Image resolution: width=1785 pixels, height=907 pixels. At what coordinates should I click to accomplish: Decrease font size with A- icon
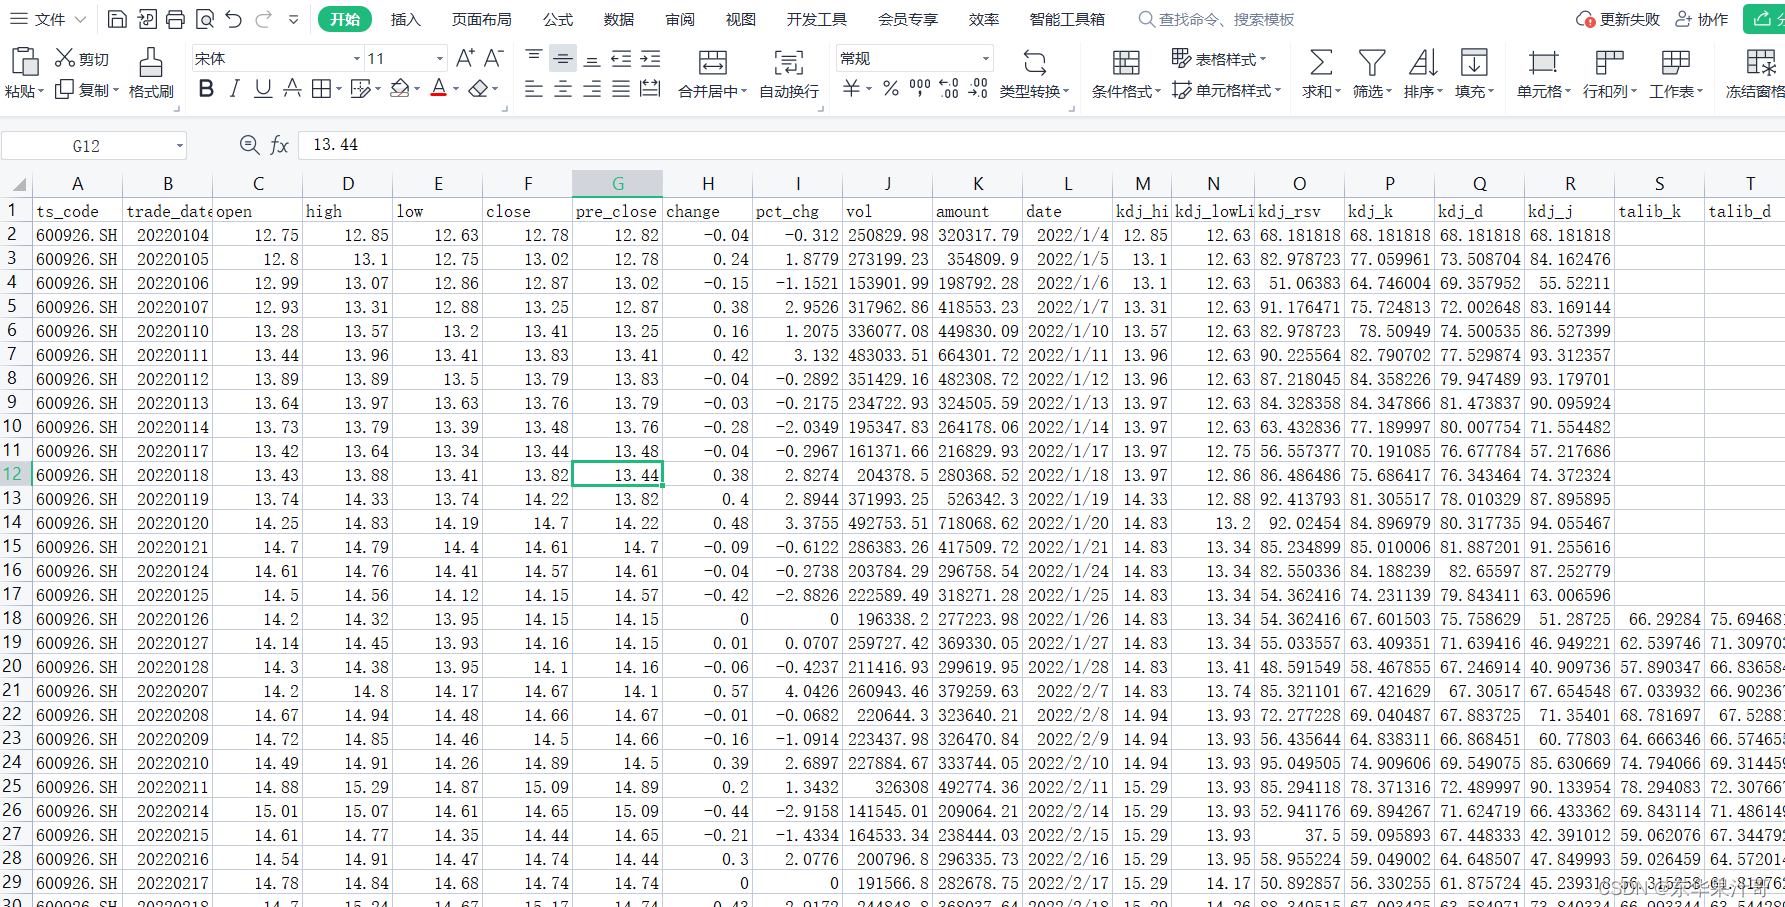[494, 58]
